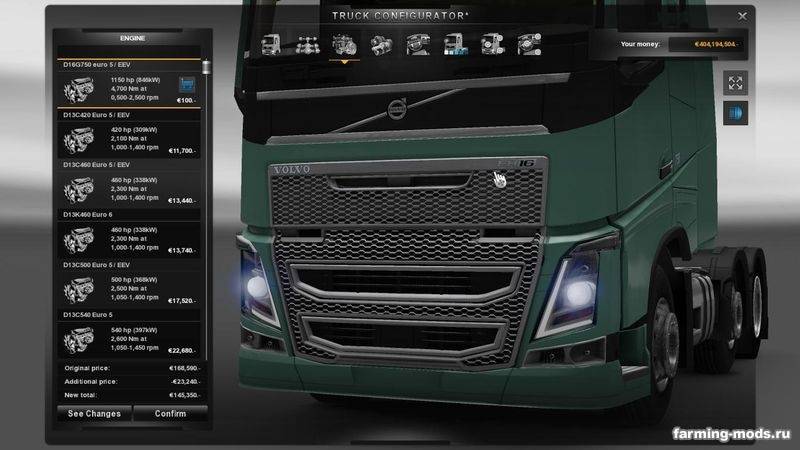Select the D13C420 Euro 5 / EEV engine
This screenshot has height=450, width=800.
pos(130,139)
